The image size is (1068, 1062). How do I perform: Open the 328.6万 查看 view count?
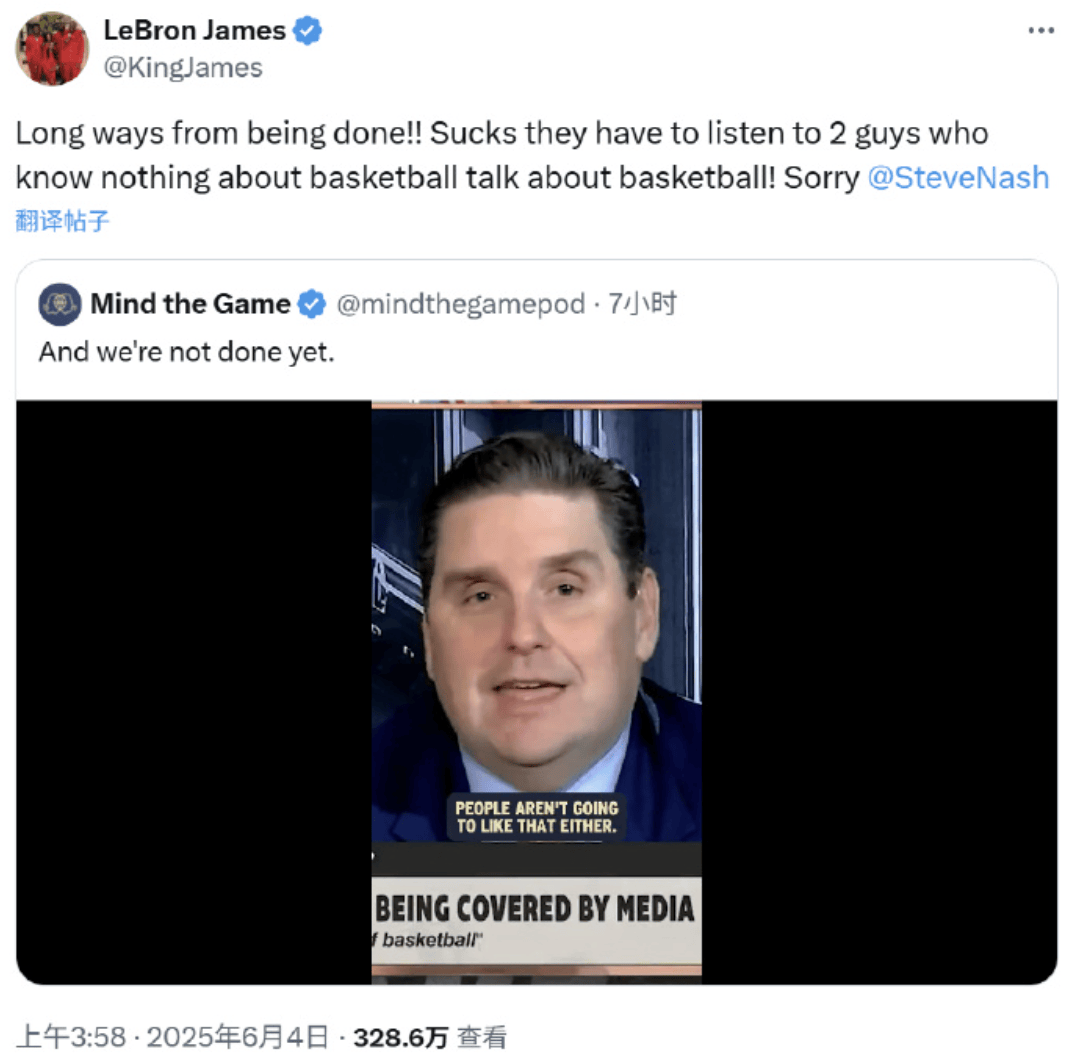pyautogui.click(x=430, y=1037)
